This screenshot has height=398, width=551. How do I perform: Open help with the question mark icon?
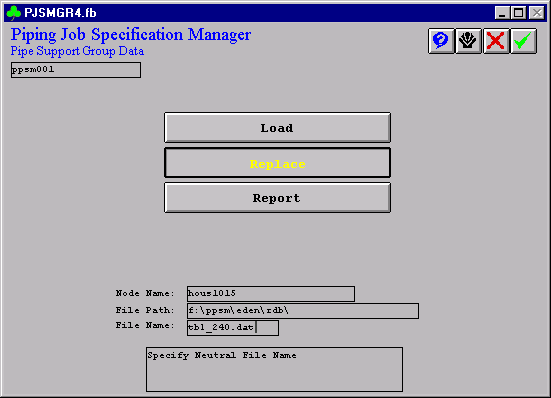pyautogui.click(x=441, y=41)
